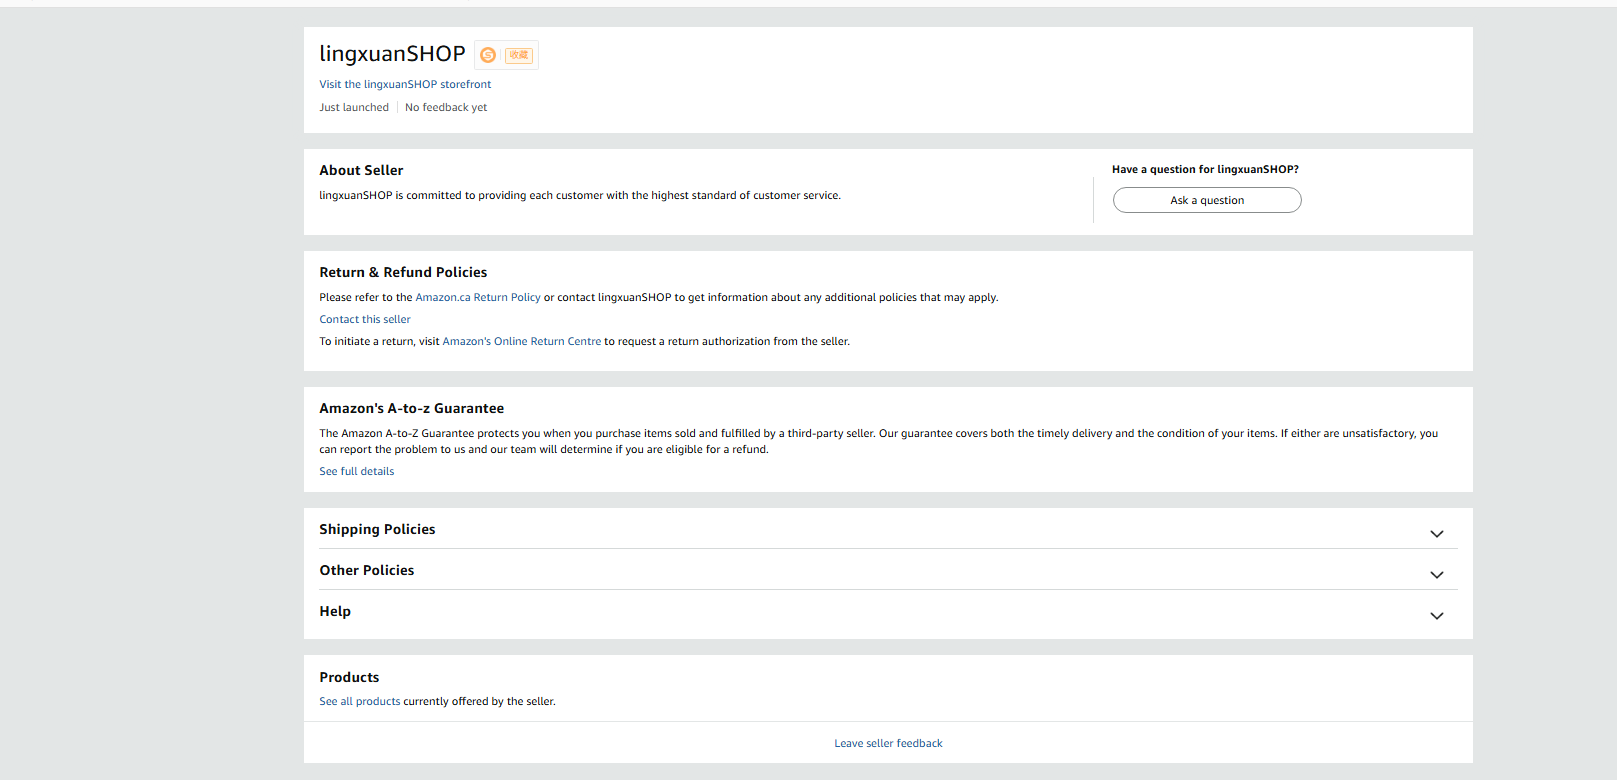Click the Help section heading
Image resolution: width=1617 pixels, height=783 pixels.
pyautogui.click(x=335, y=612)
